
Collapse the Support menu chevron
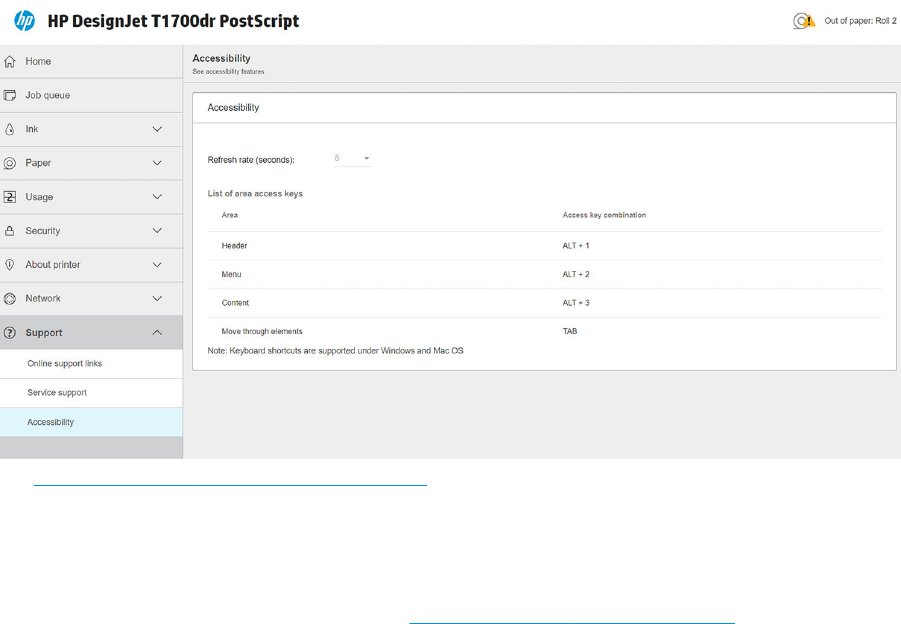tap(157, 333)
